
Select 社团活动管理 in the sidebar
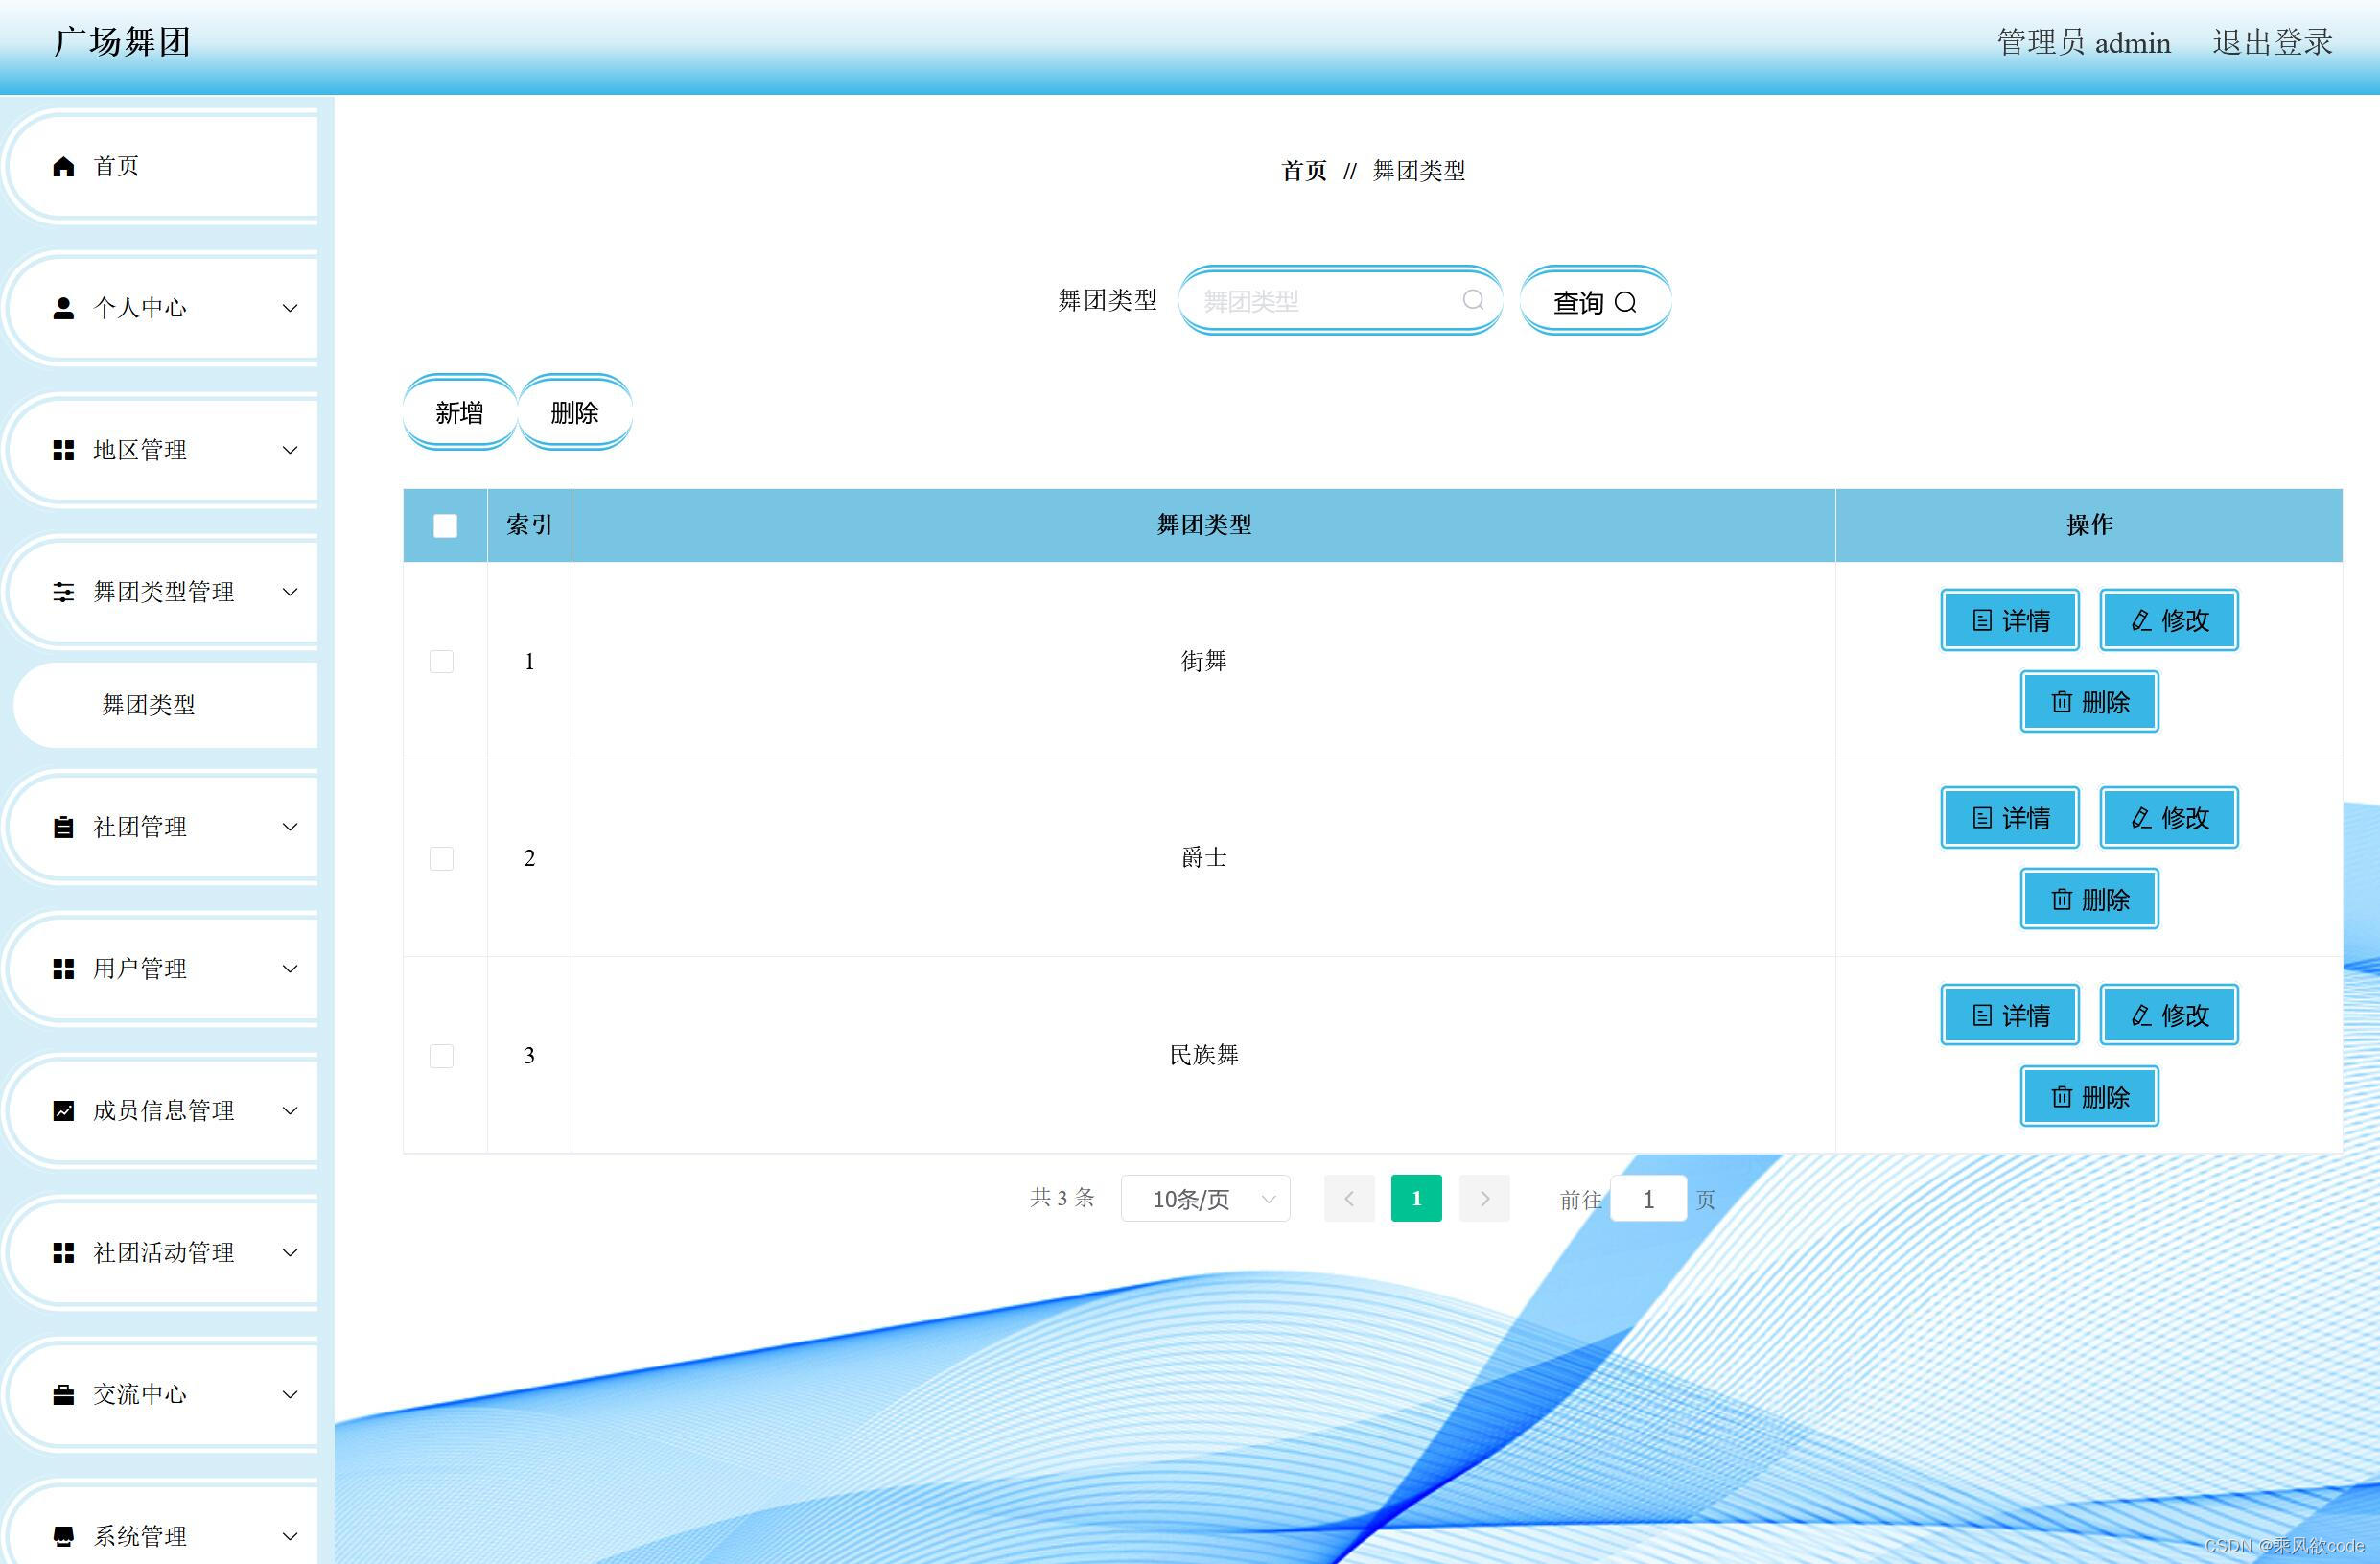click(x=164, y=1252)
